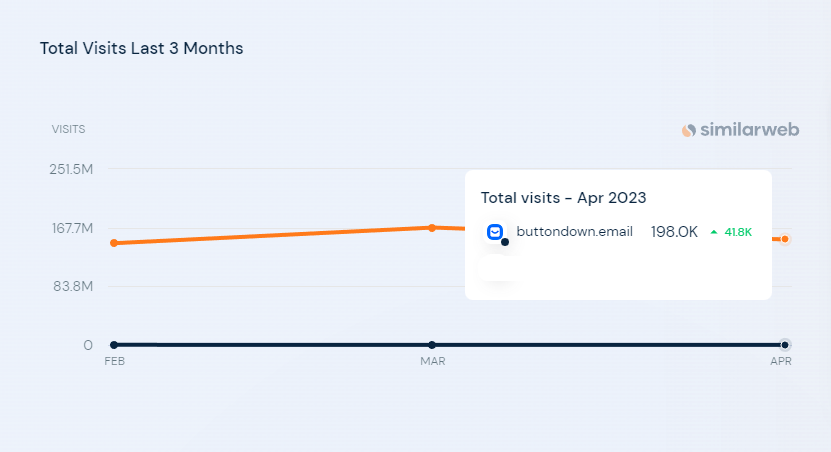Click the 83.8M y-axis label
Image resolution: width=831 pixels, height=452 pixels.
[x=73, y=287]
